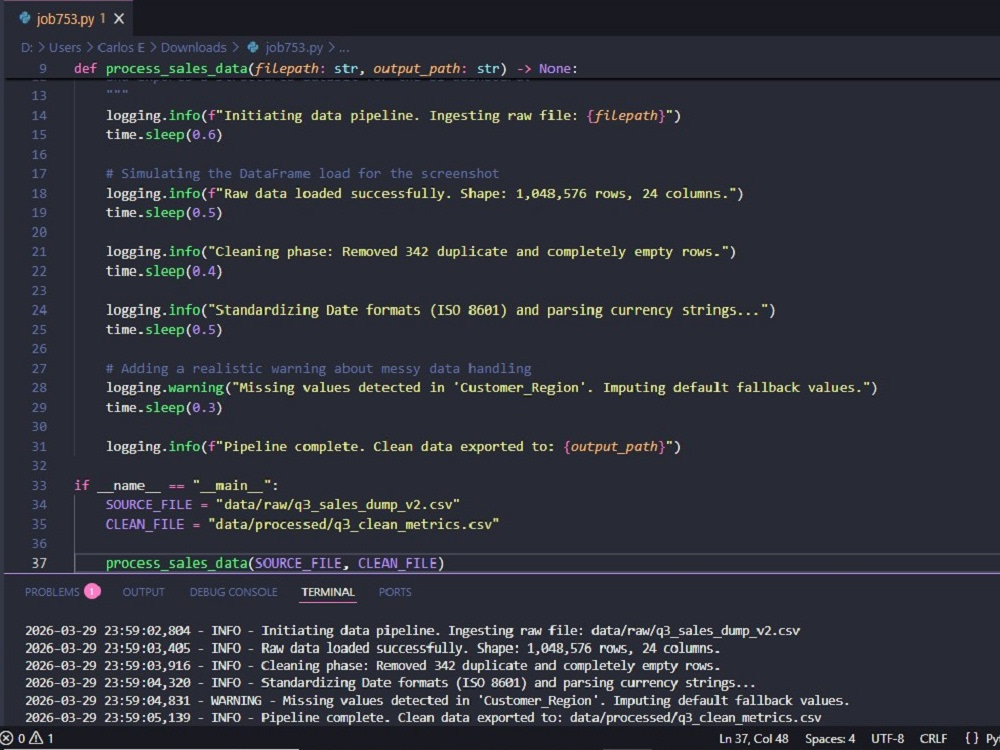1000x750 pixels.
Task: Click the if __name__ == "__main__" line
Action: coord(176,485)
